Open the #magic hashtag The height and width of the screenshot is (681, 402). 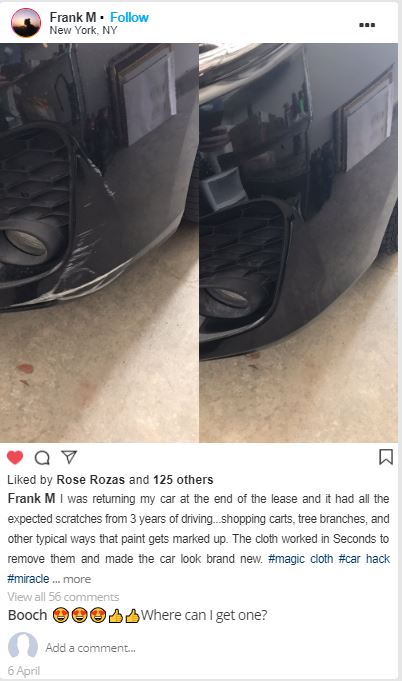pyautogui.click(x=287, y=559)
